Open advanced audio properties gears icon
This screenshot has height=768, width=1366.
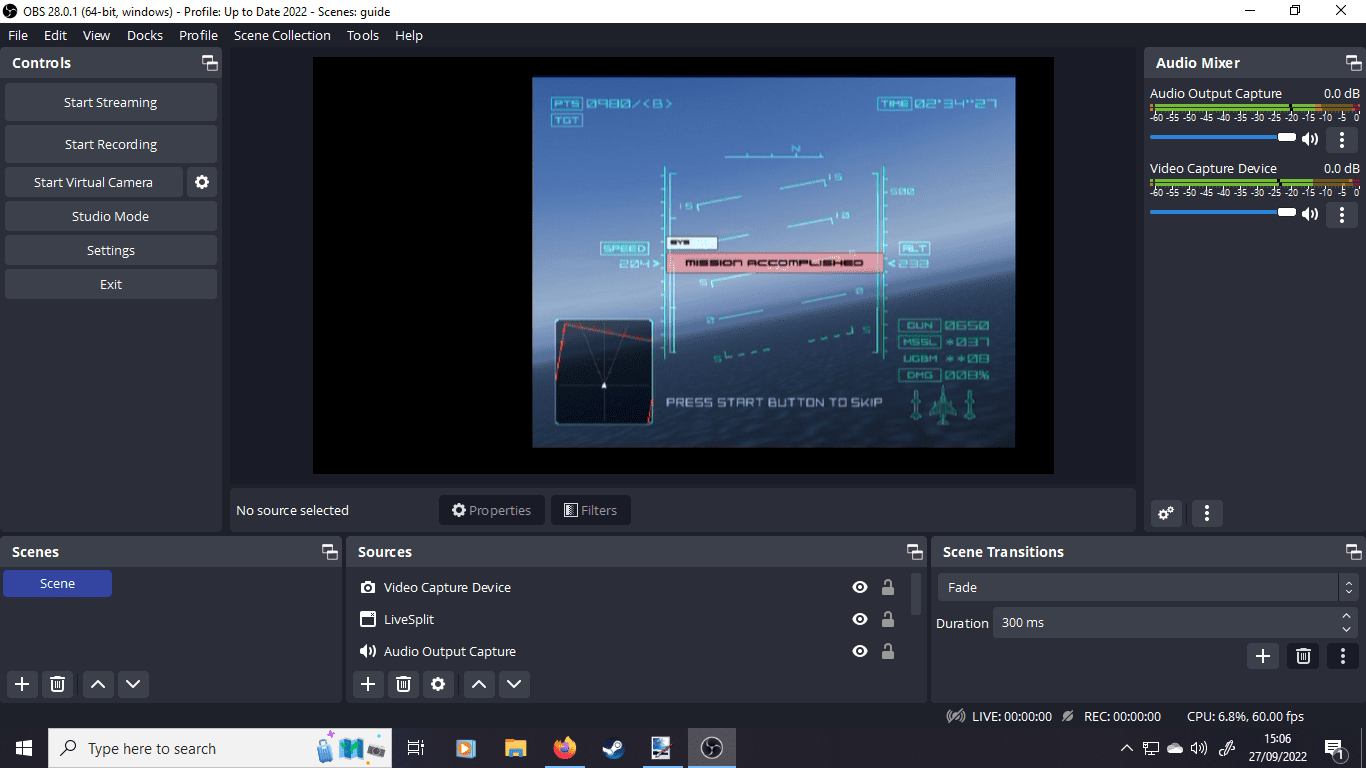[x=1165, y=513]
